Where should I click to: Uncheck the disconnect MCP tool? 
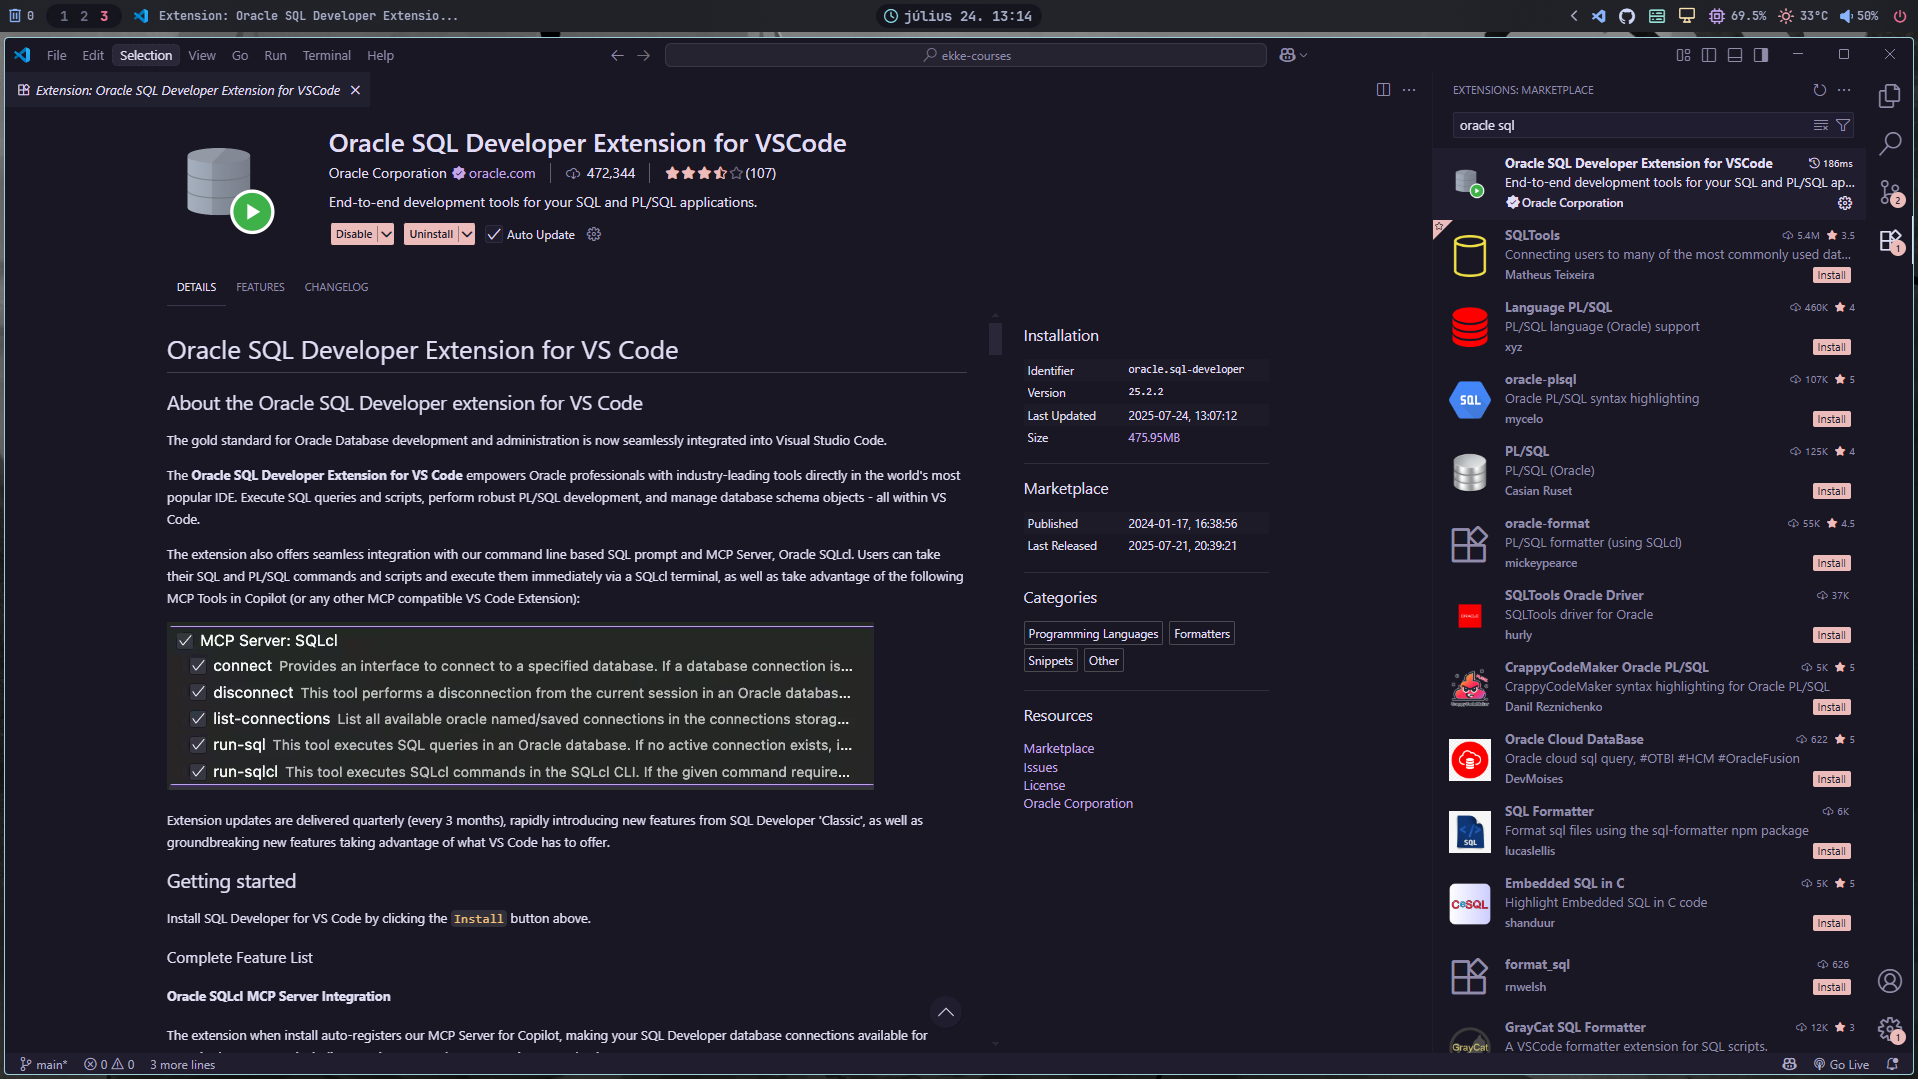[x=198, y=692]
